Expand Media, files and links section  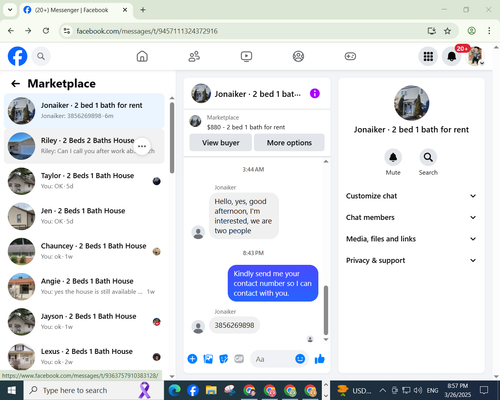[x=411, y=239]
